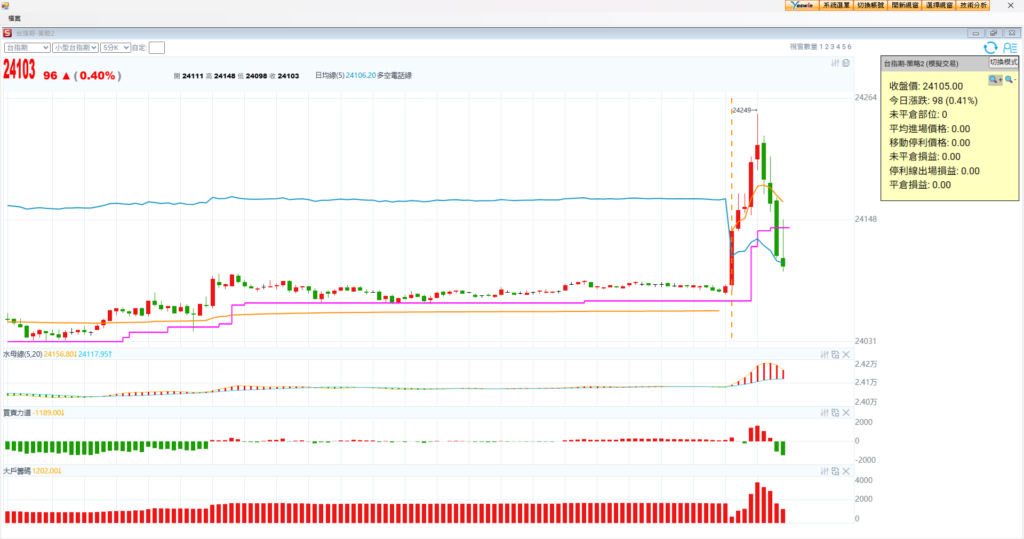Set window count to 4

(x=837, y=47)
